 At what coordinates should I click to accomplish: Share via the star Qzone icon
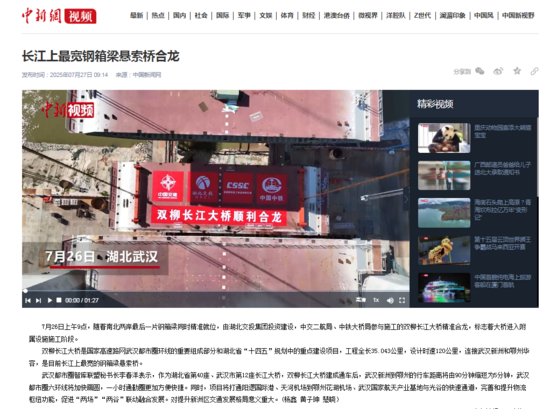517,71
